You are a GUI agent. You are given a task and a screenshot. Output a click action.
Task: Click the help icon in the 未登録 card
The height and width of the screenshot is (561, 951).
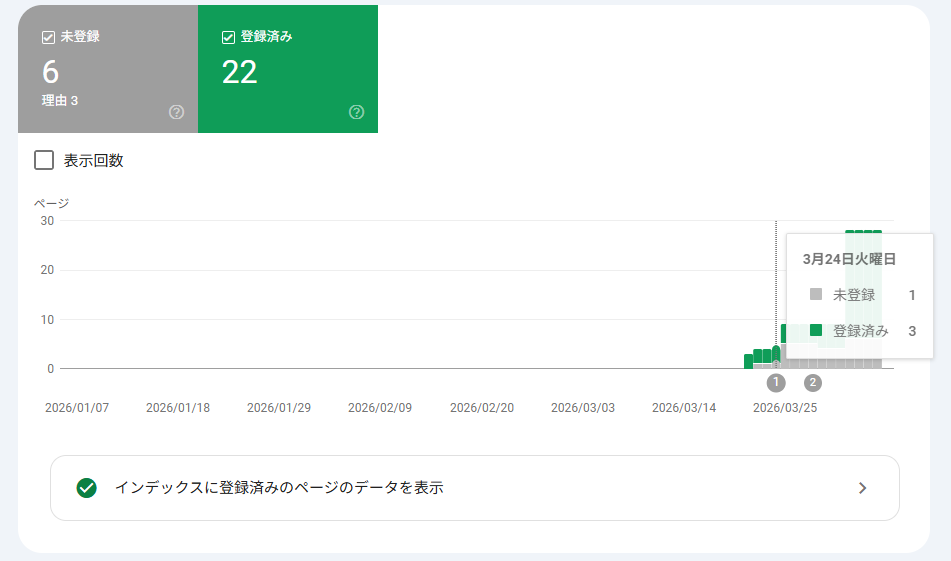tap(177, 112)
